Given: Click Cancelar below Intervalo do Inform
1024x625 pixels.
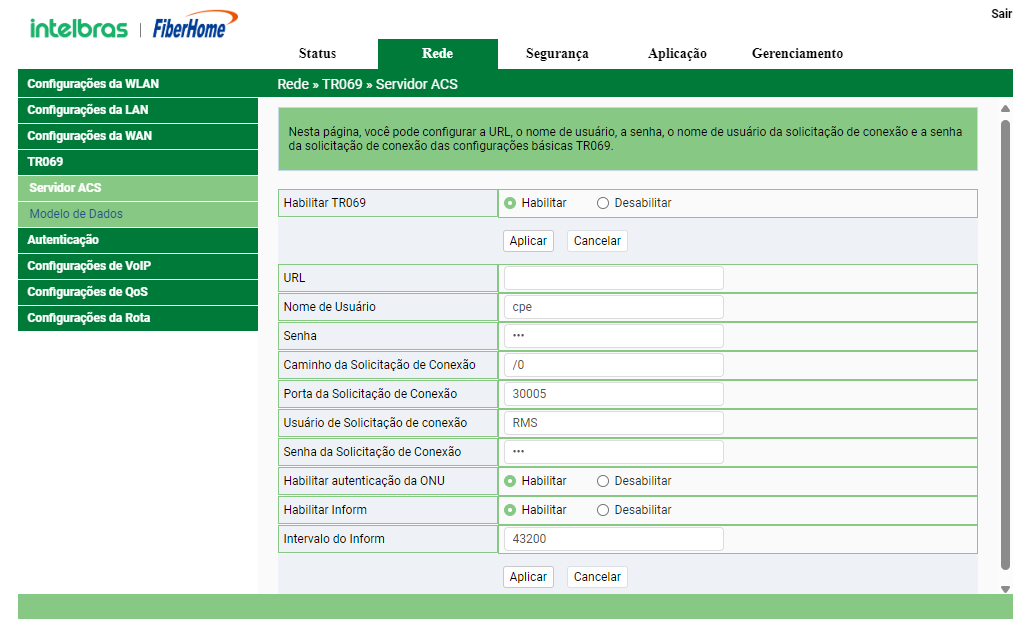Looking at the screenshot, I should 597,577.
